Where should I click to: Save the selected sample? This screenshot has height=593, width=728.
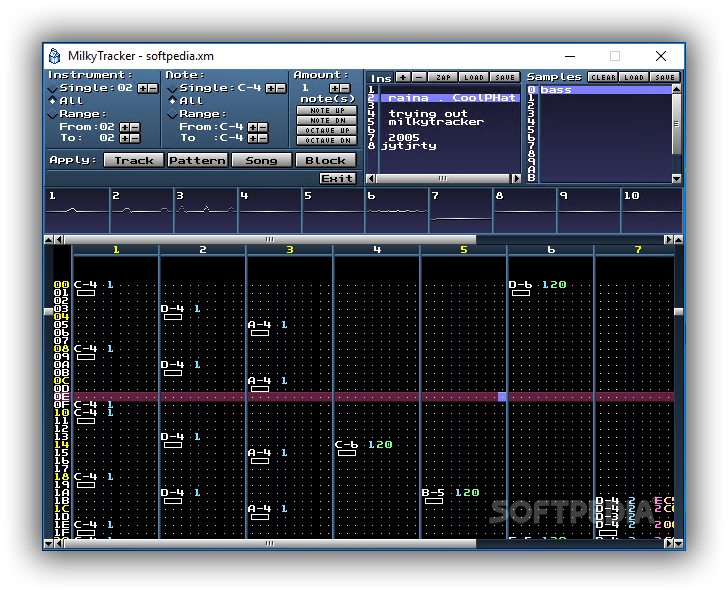click(665, 78)
